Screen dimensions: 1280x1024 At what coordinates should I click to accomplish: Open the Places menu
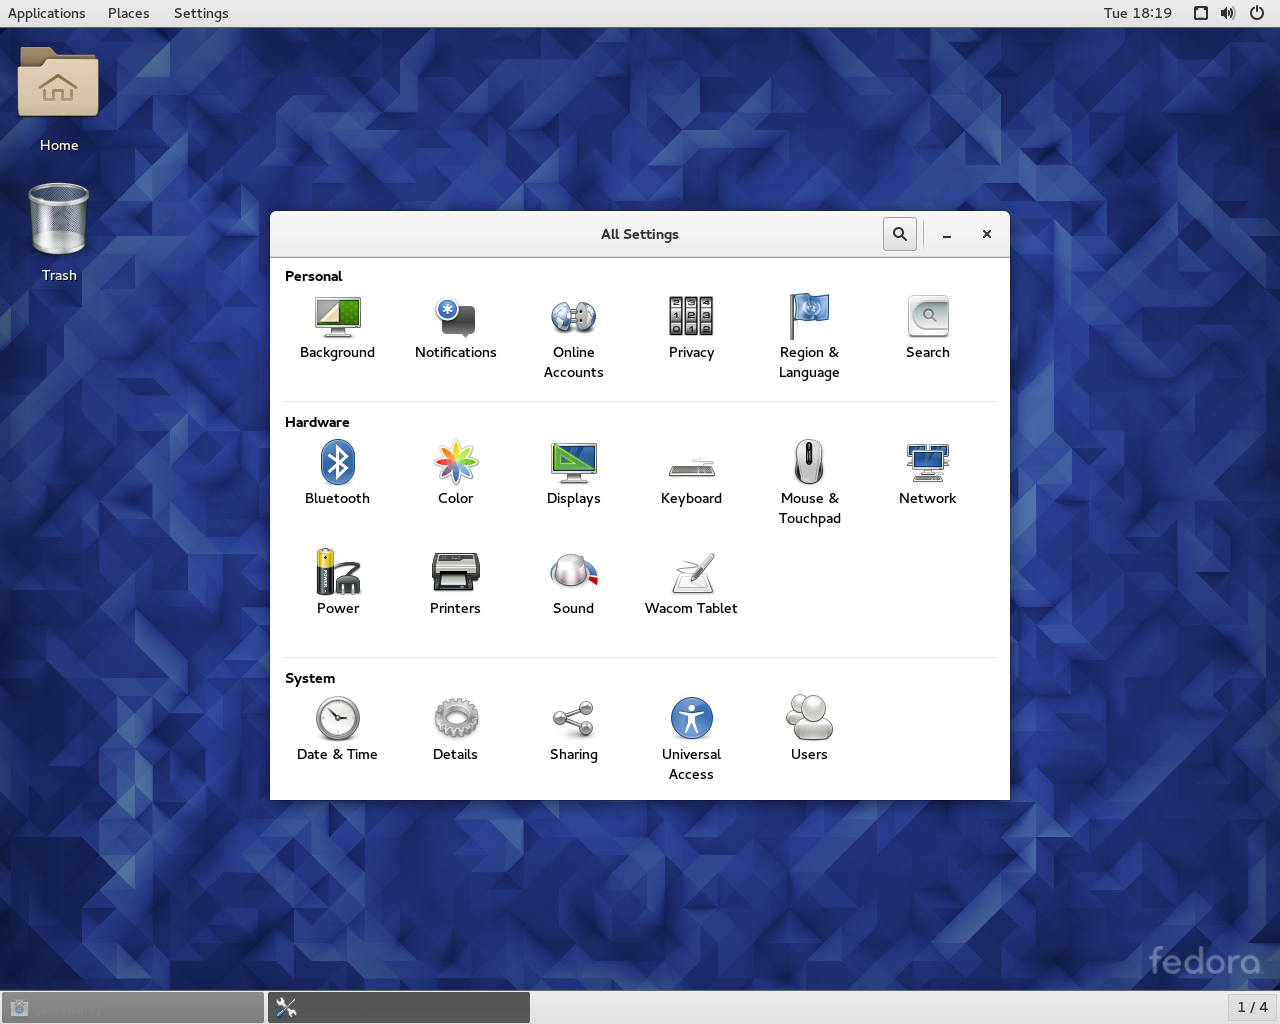(x=129, y=13)
